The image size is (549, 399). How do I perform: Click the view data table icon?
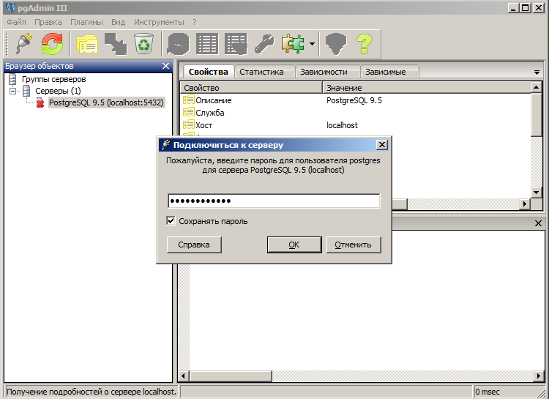tap(207, 44)
